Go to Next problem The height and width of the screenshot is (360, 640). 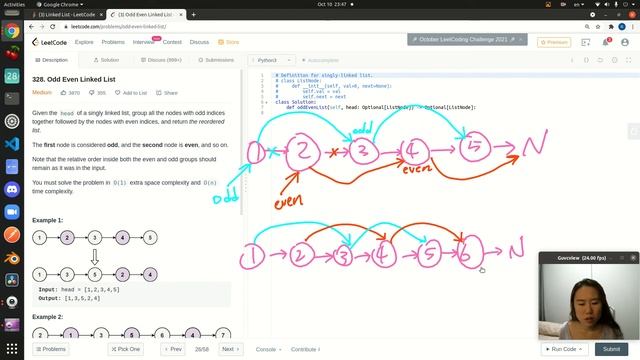point(231,349)
